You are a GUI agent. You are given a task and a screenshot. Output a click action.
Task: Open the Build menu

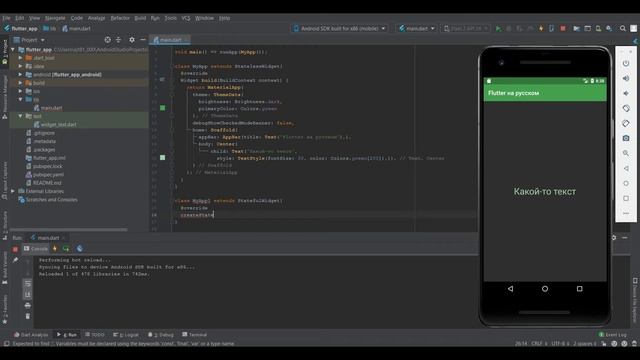140,18
